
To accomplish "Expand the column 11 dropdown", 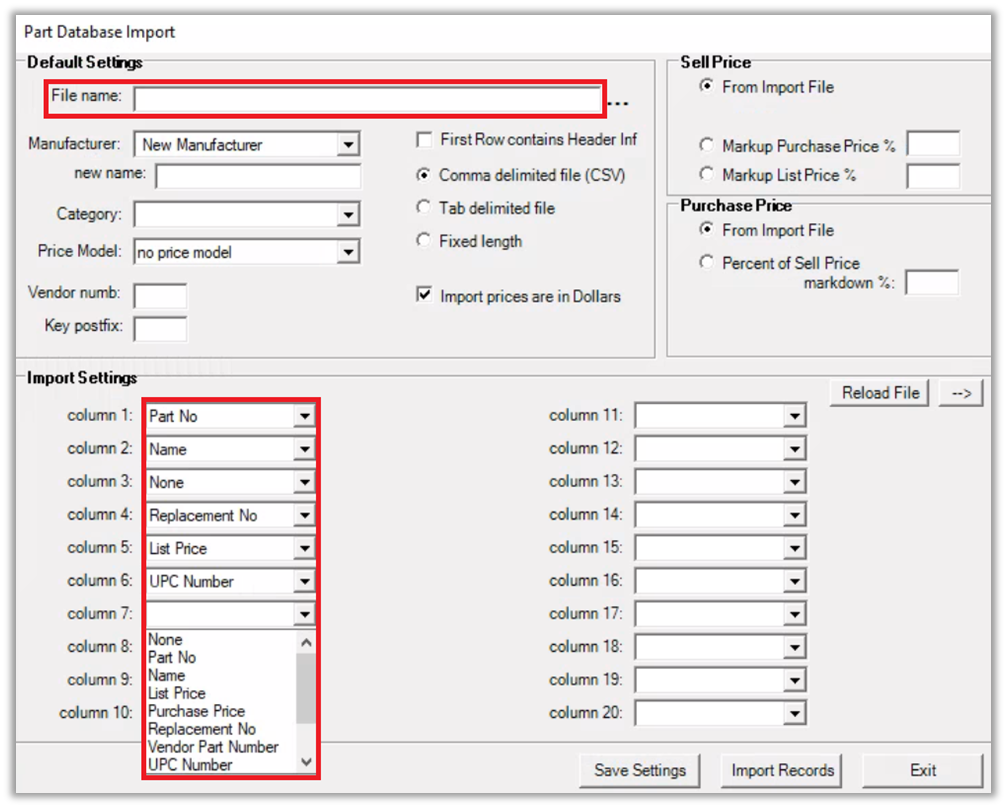I will 794,416.
